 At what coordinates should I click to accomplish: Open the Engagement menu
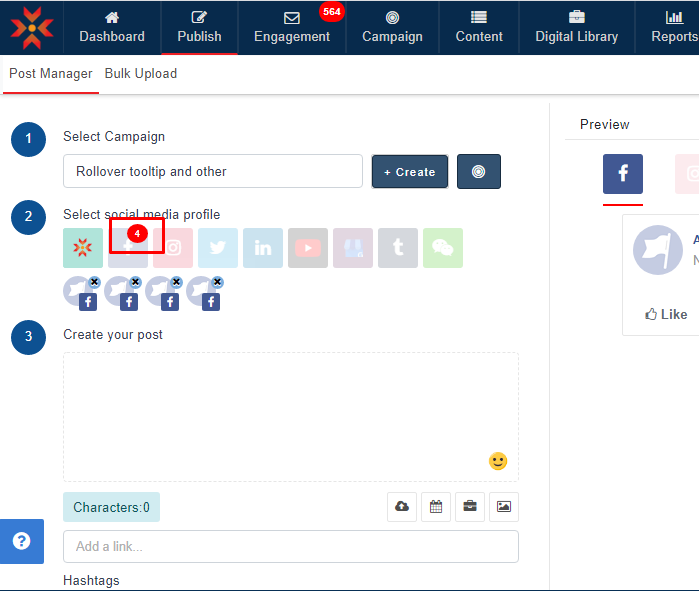tap(292, 28)
